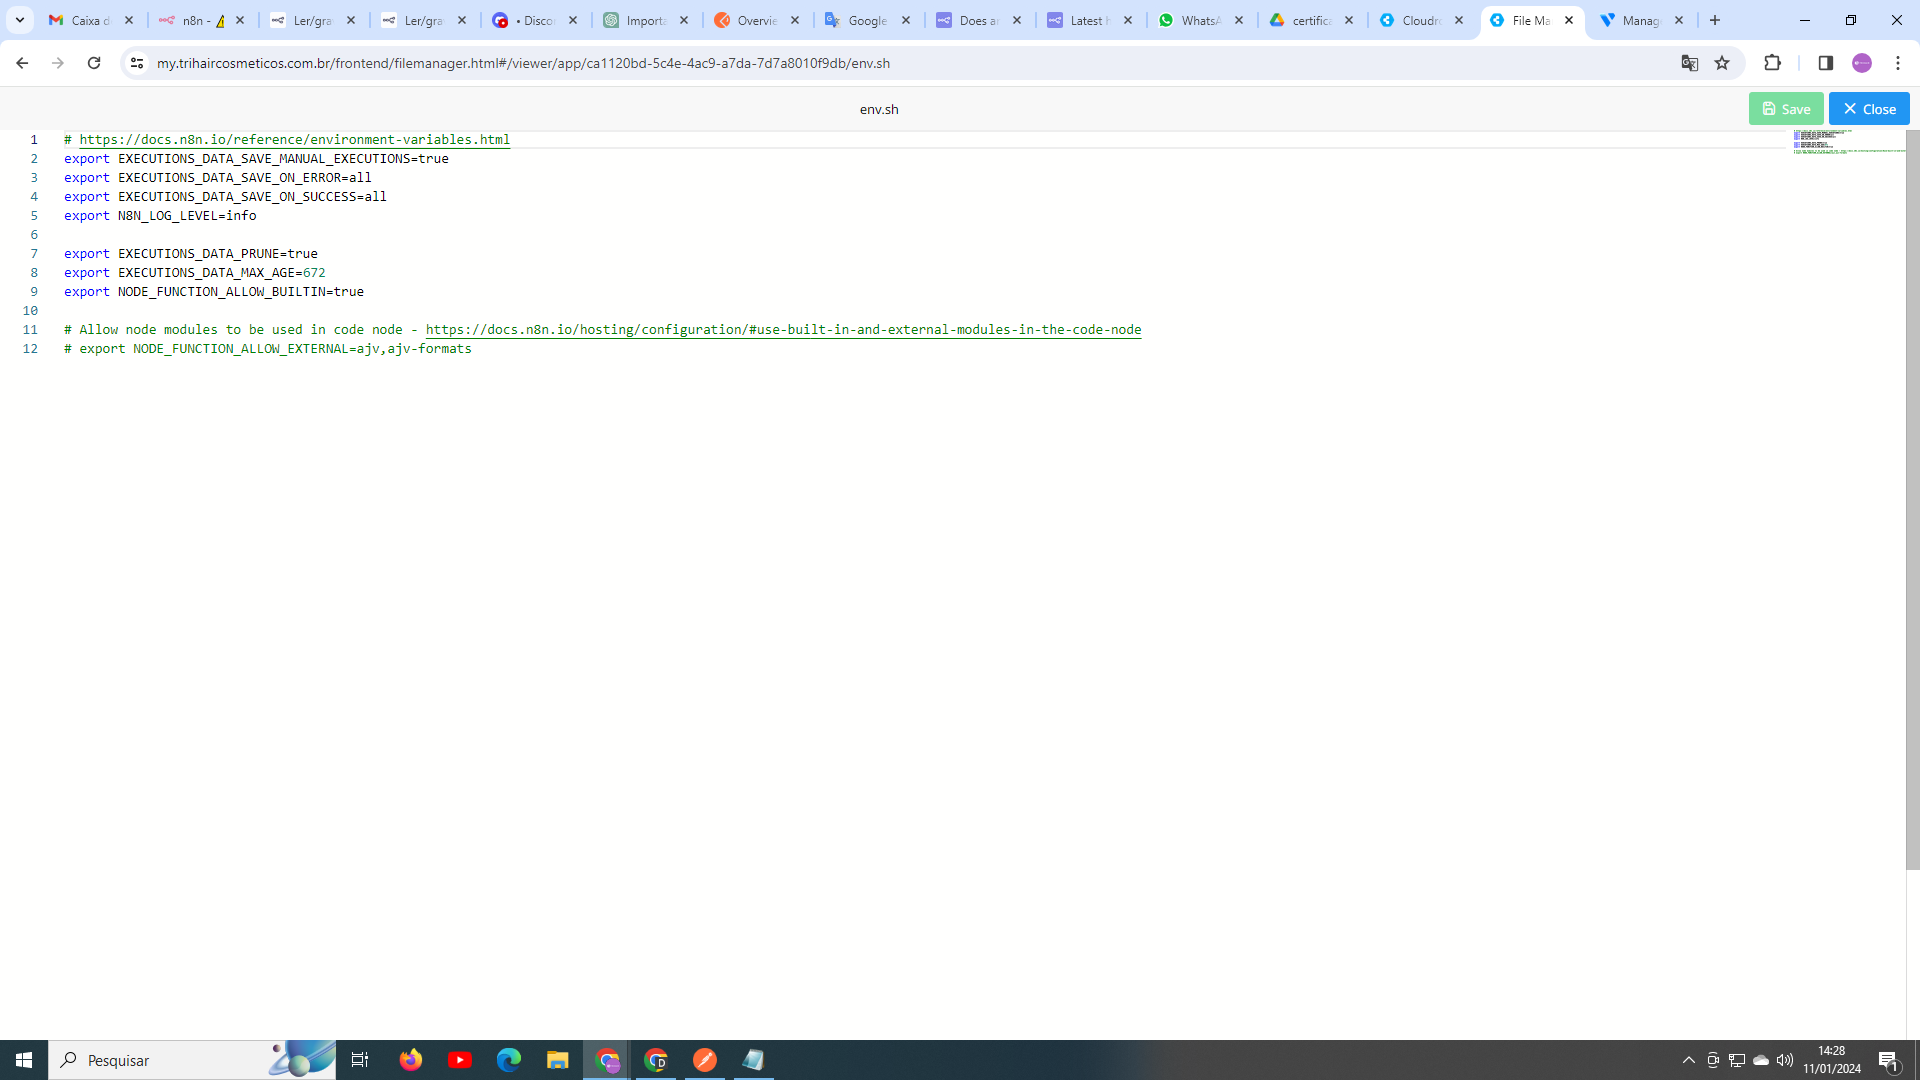Switch to the Does tab

978,20
